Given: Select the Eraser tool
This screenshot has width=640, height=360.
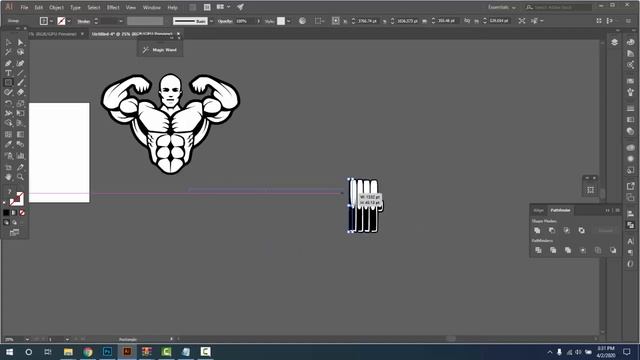Looking at the screenshot, I should [20, 93].
